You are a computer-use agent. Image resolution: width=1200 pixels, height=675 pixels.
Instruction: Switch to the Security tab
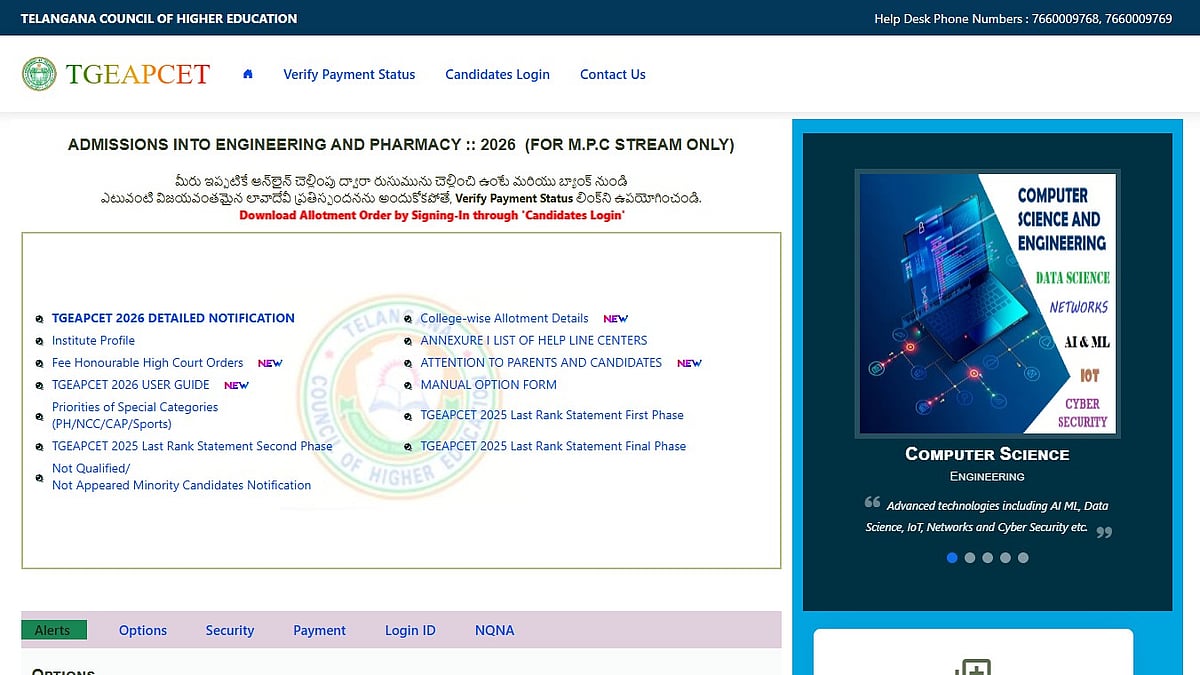(230, 630)
